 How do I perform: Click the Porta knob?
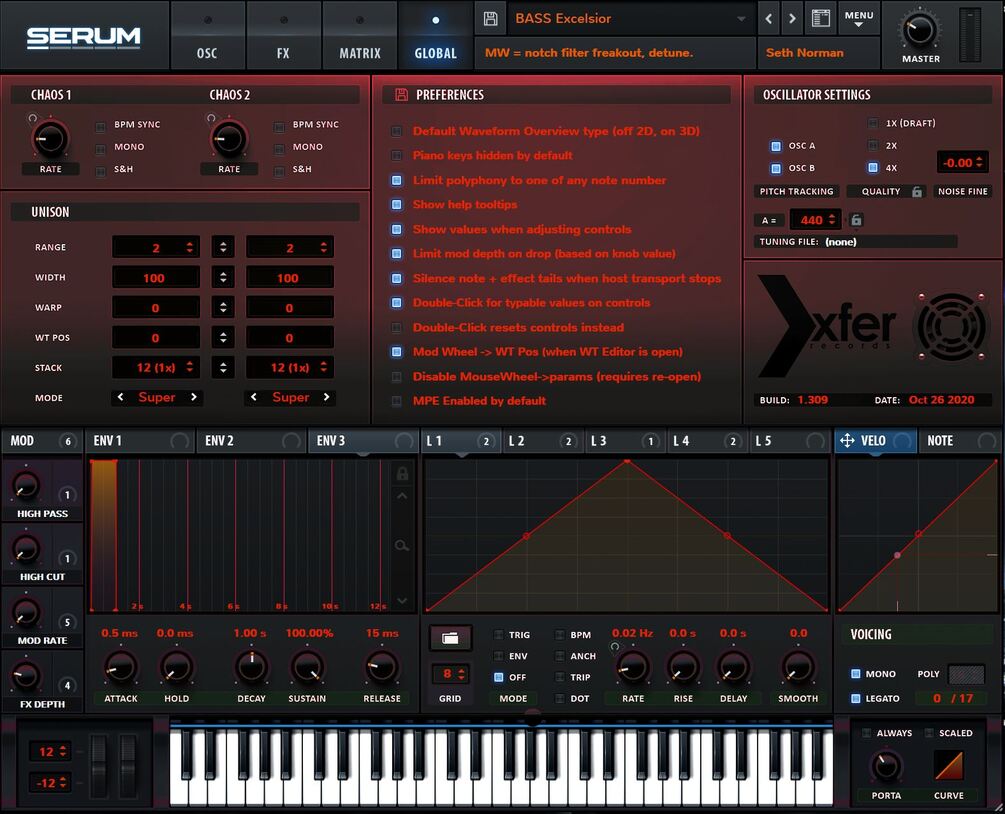(886, 766)
